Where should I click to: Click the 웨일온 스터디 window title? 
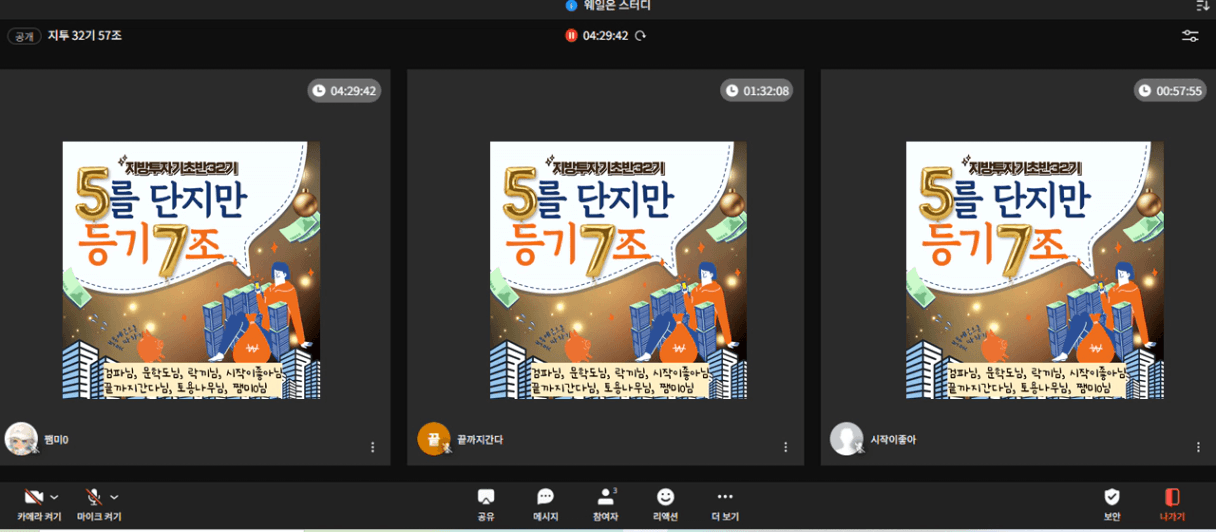click(617, 6)
